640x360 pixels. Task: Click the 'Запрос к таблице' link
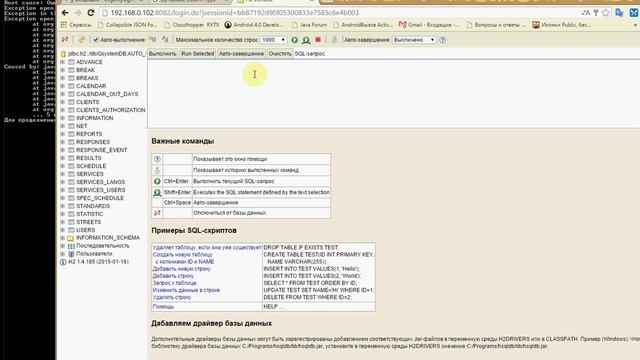174,283
